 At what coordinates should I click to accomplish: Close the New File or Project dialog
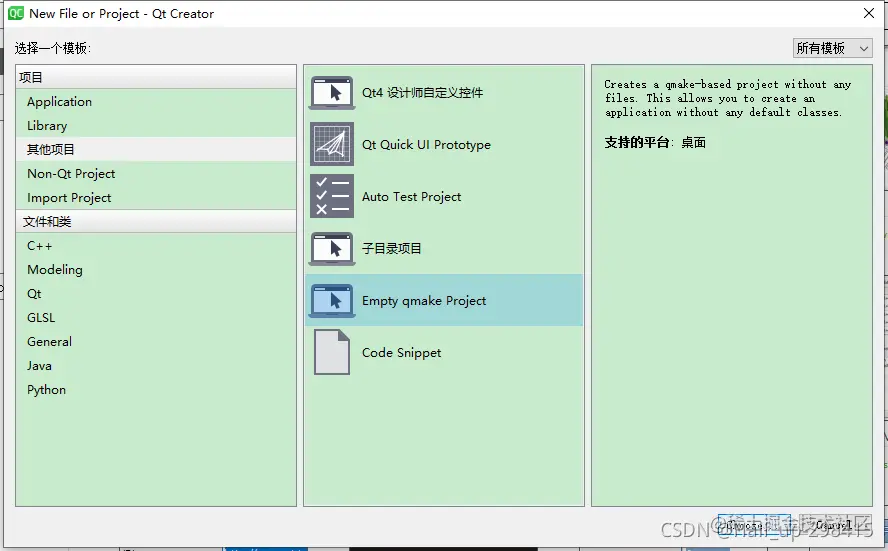pos(869,13)
